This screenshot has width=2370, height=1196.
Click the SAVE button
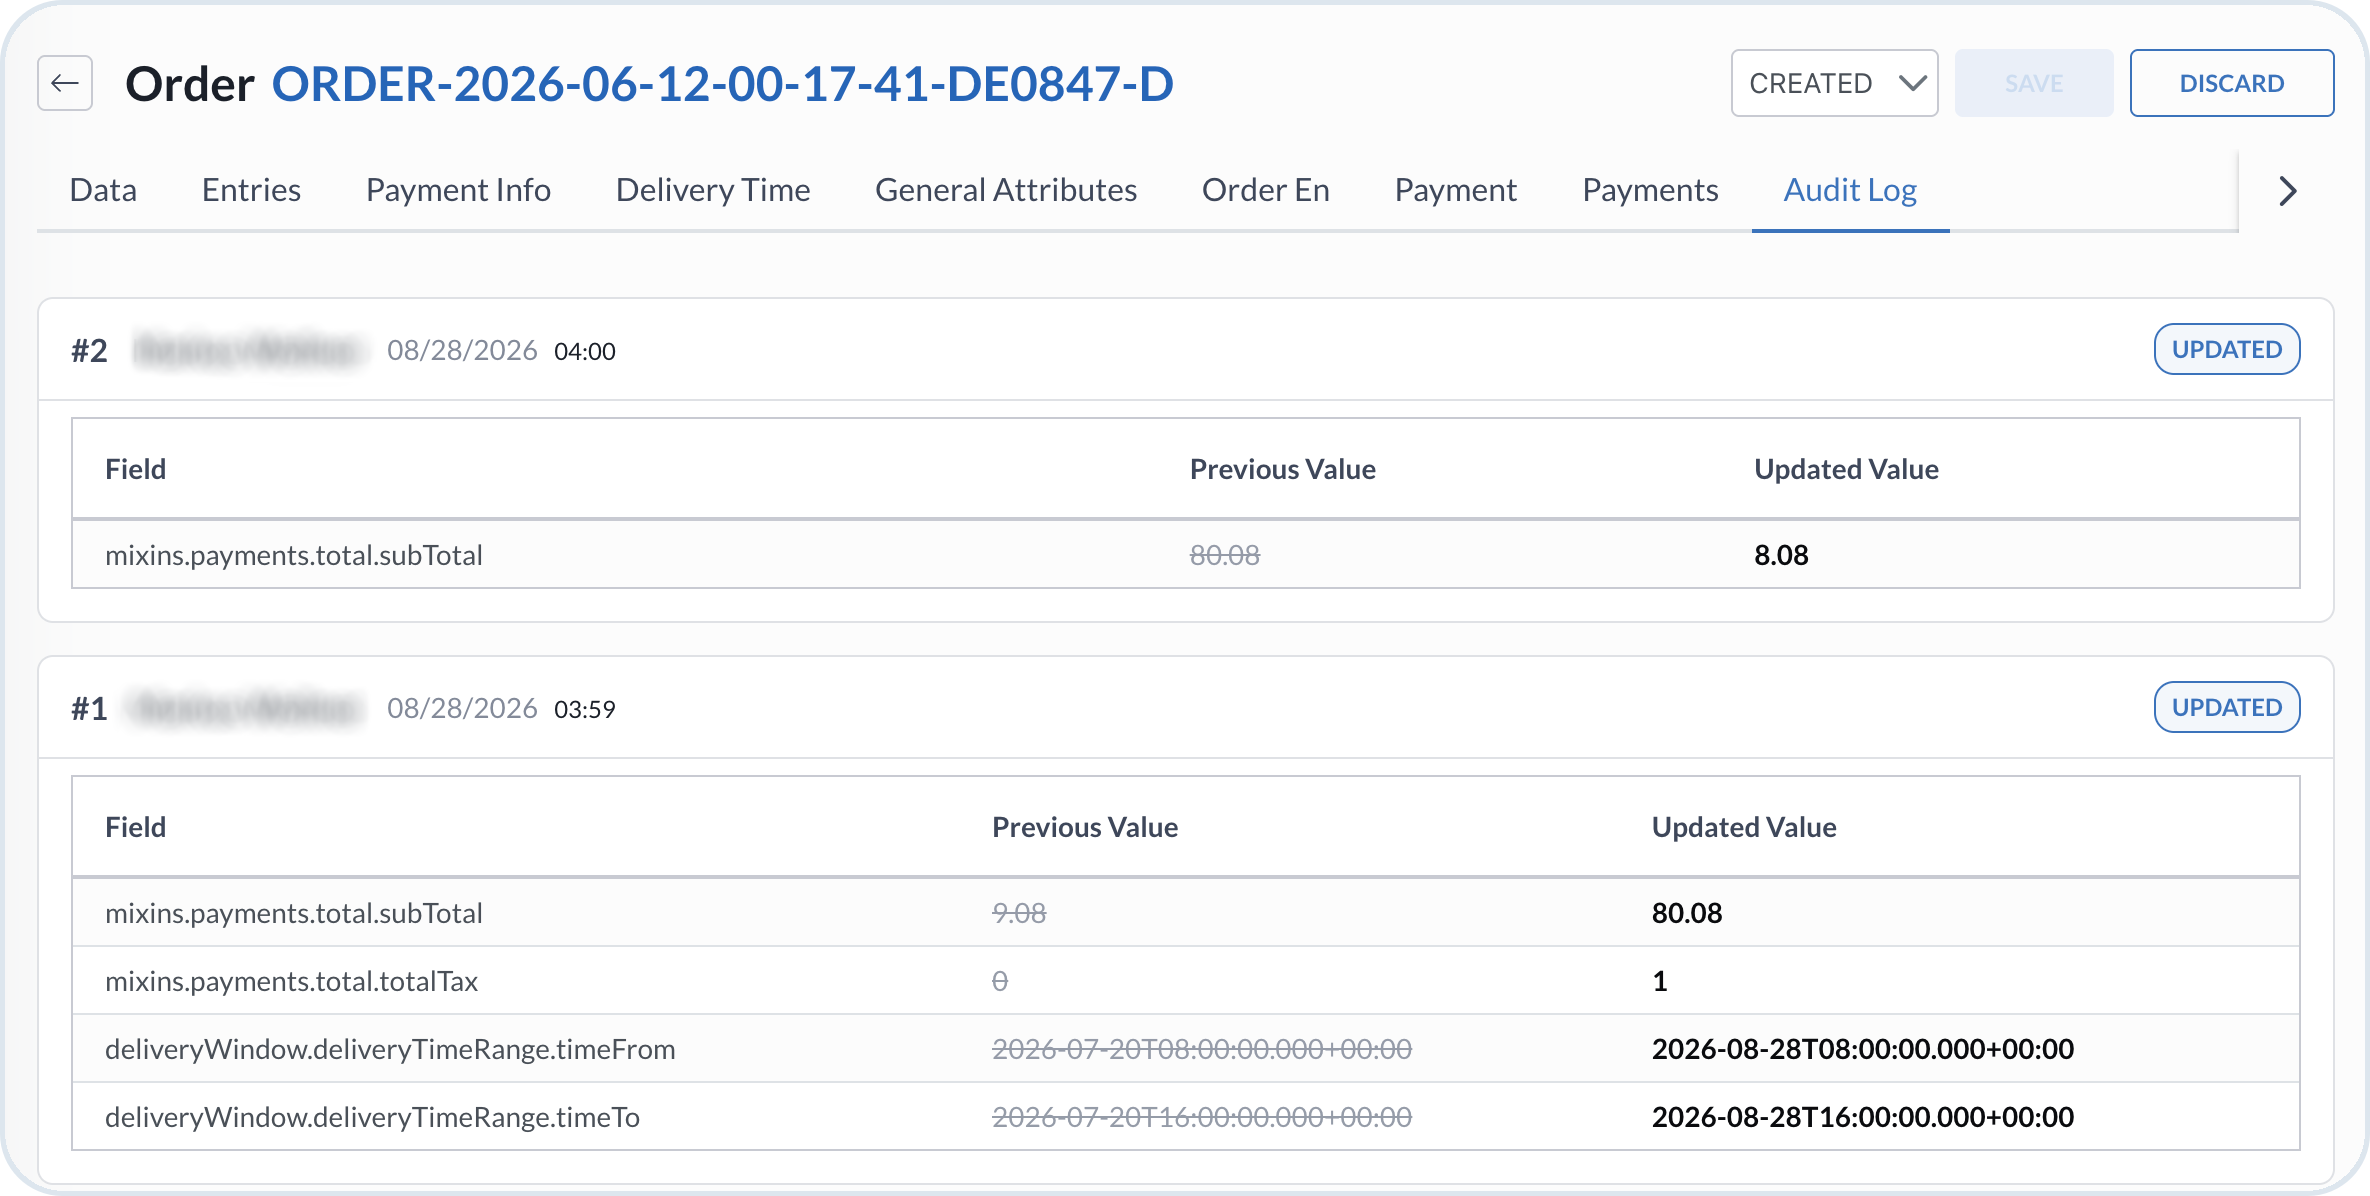[x=2034, y=83]
